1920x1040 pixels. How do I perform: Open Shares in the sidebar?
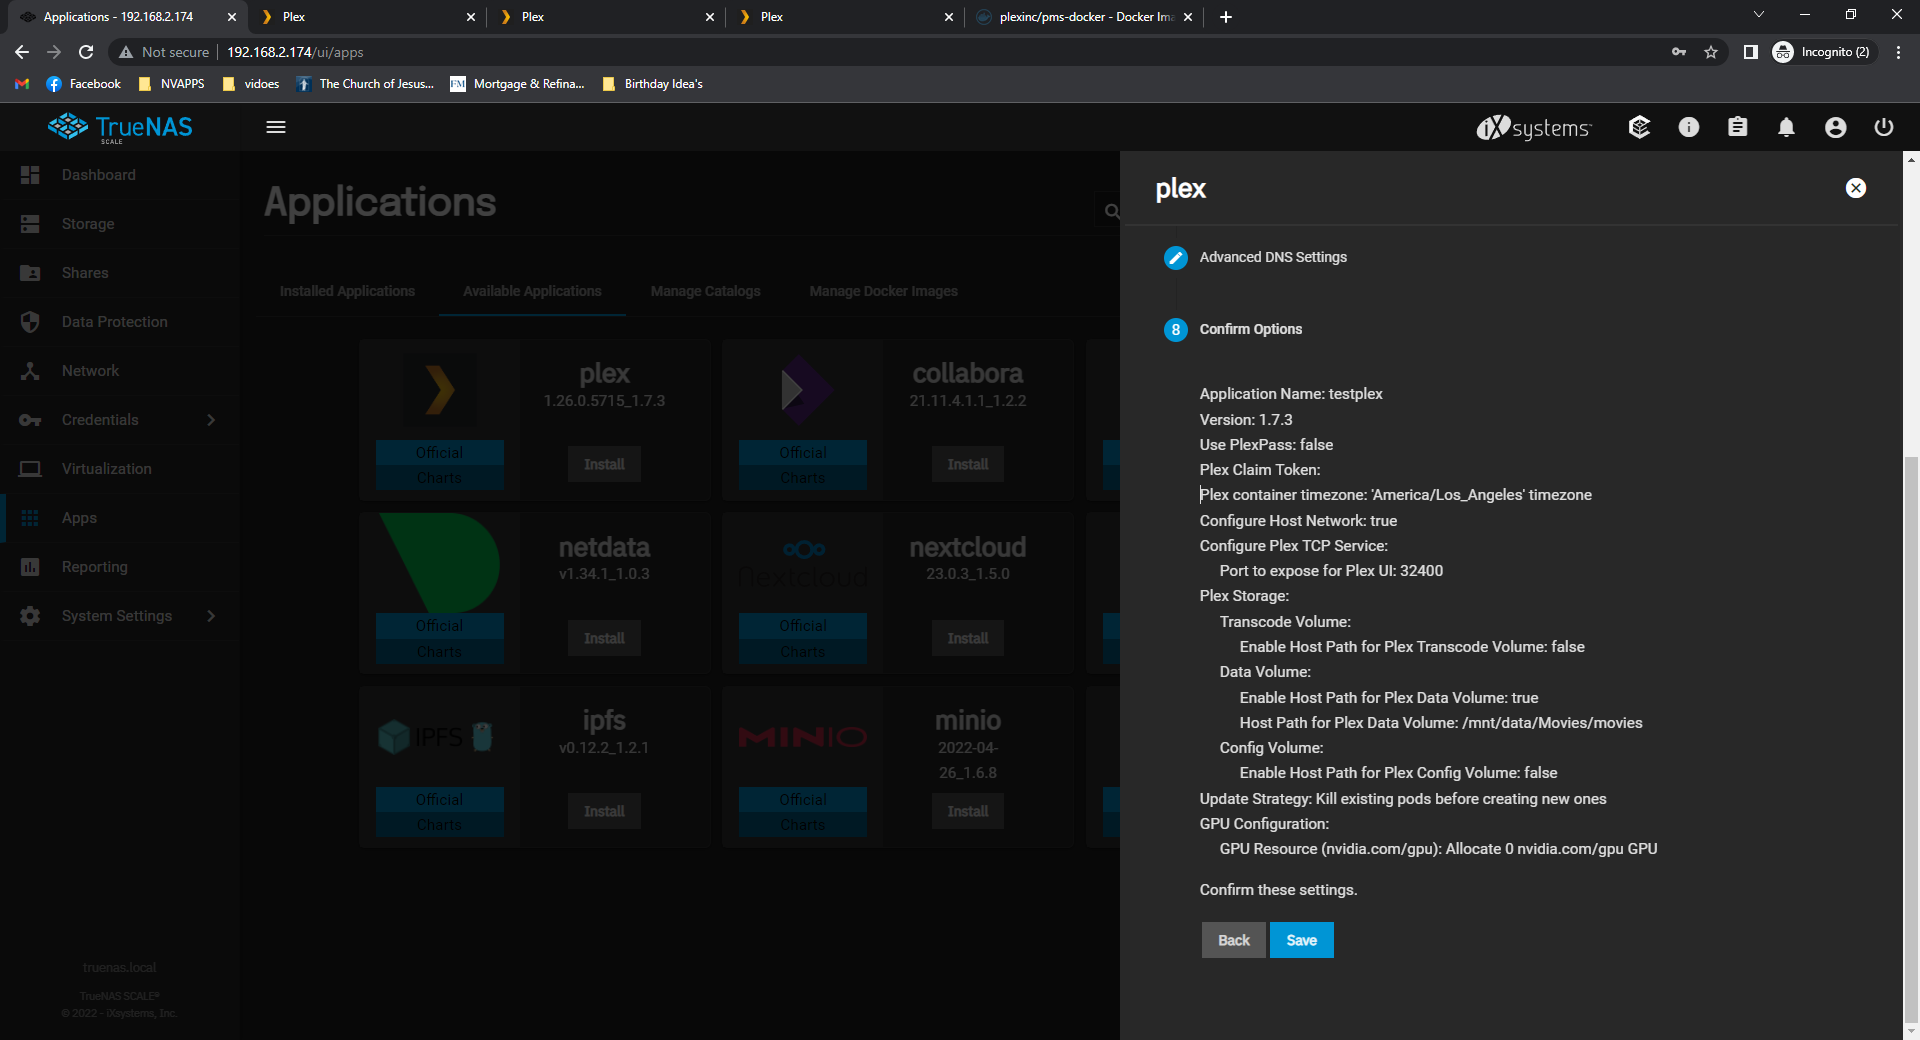[120, 273]
